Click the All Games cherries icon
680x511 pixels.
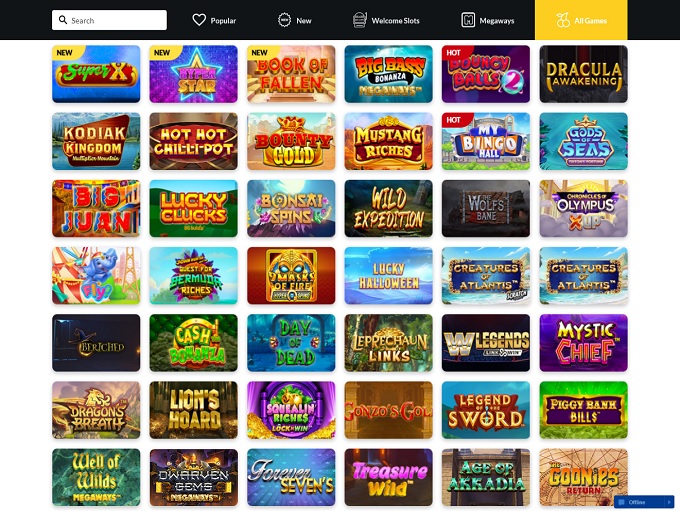point(563,20)
